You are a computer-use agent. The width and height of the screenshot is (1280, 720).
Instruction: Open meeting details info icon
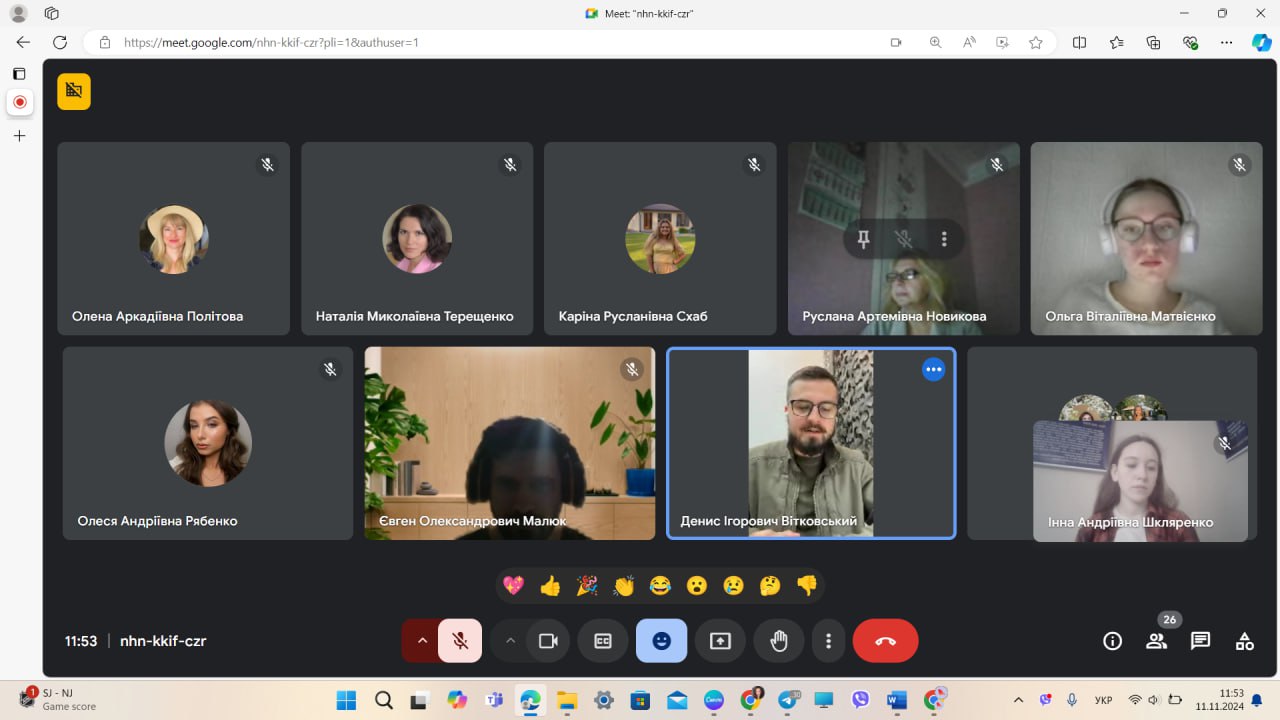coord(1112,641)
